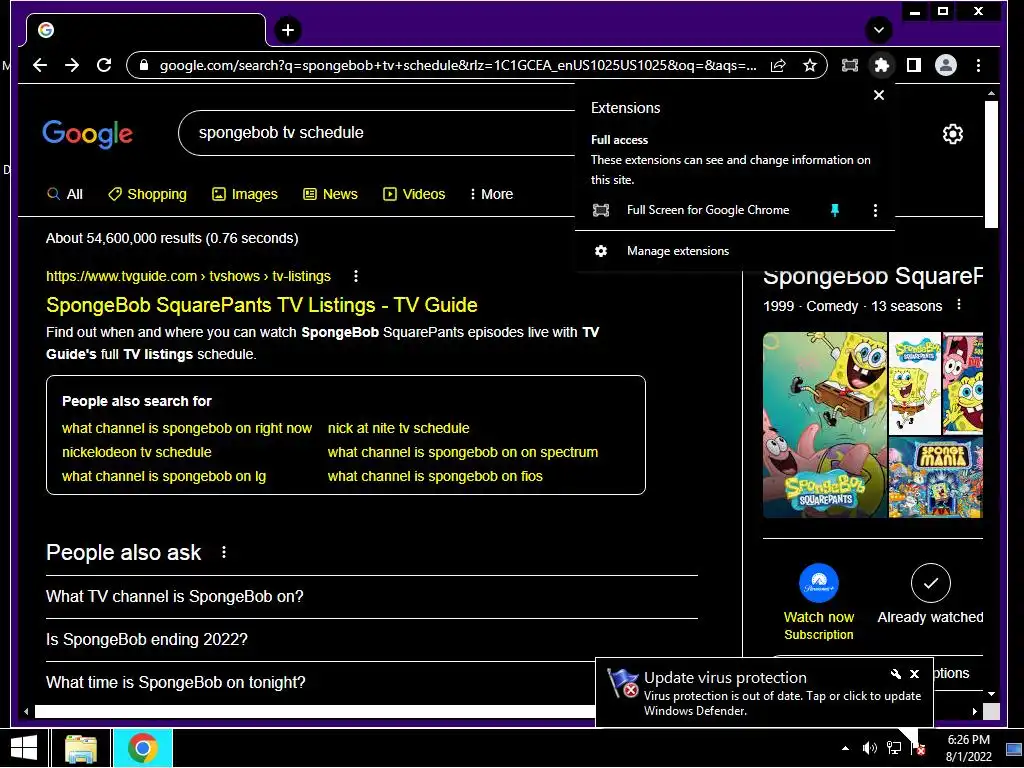1024x768 pixels.
Task: Expand What TV channel is SpongeBob on
Action: (372, 596)
